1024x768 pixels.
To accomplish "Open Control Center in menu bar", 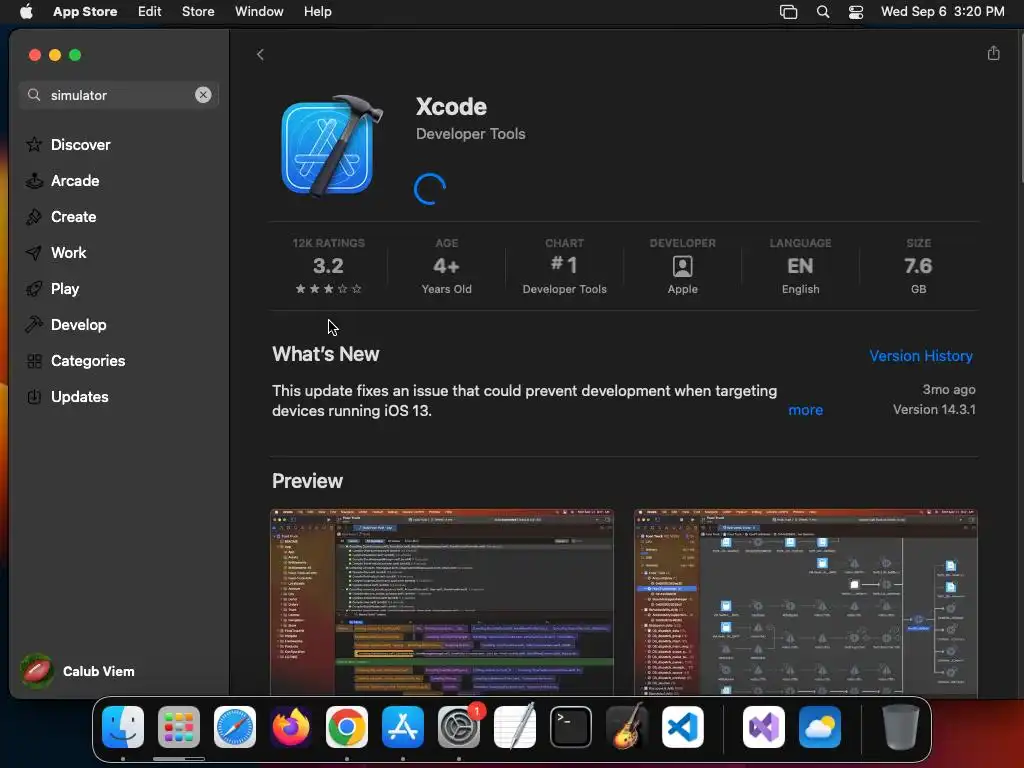I will click(x=856, y=12).
